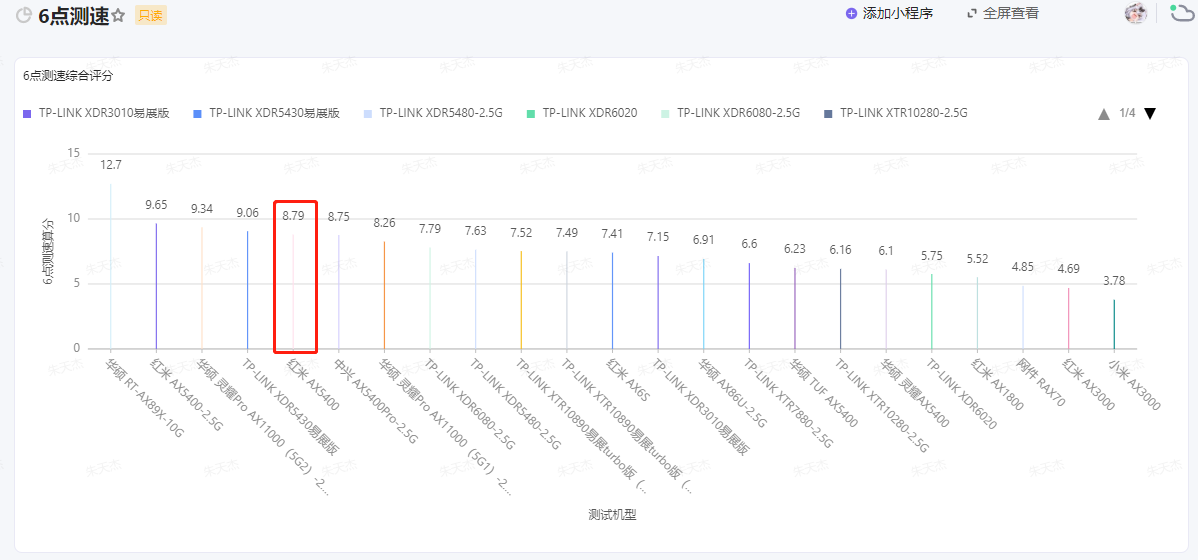Viewport: 1198px width, 560px height.
Task: Click the 5.52 value label
Action: 977,258
